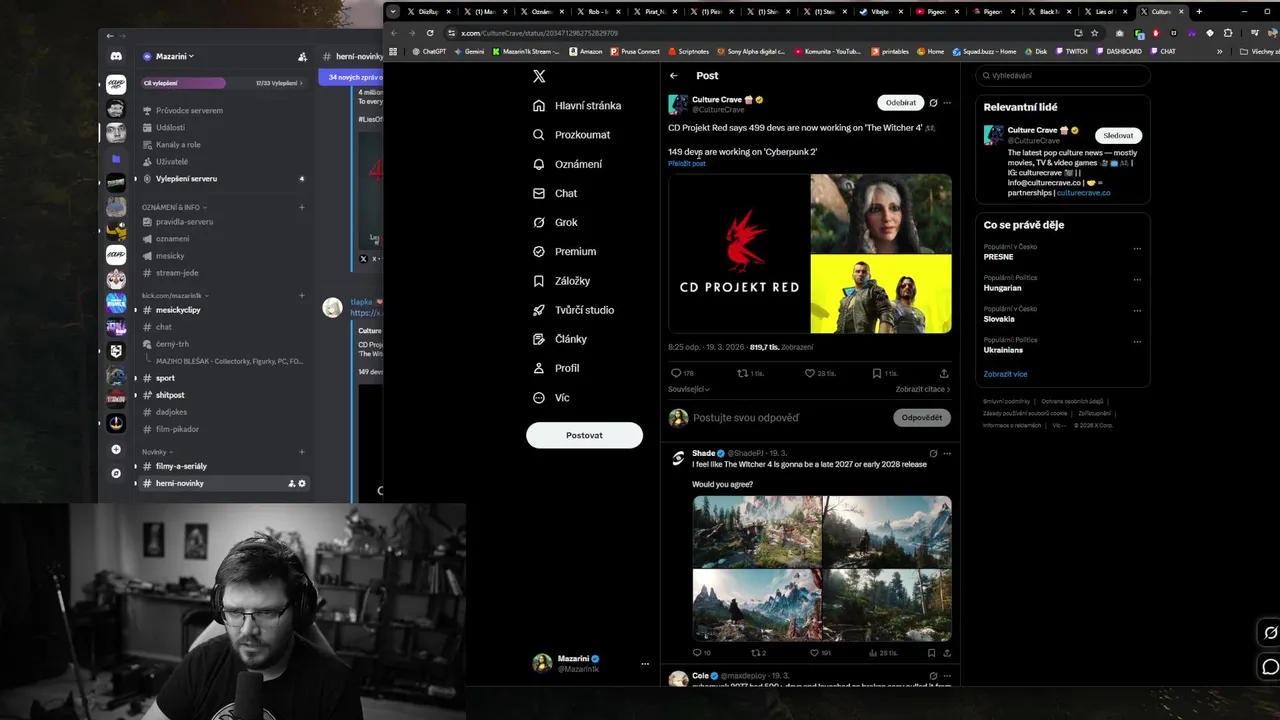This screenshot has width=1280, height=720.
Task: Open tab search dropdown arrow in Chrome
Action: click(x=393, y=12)
